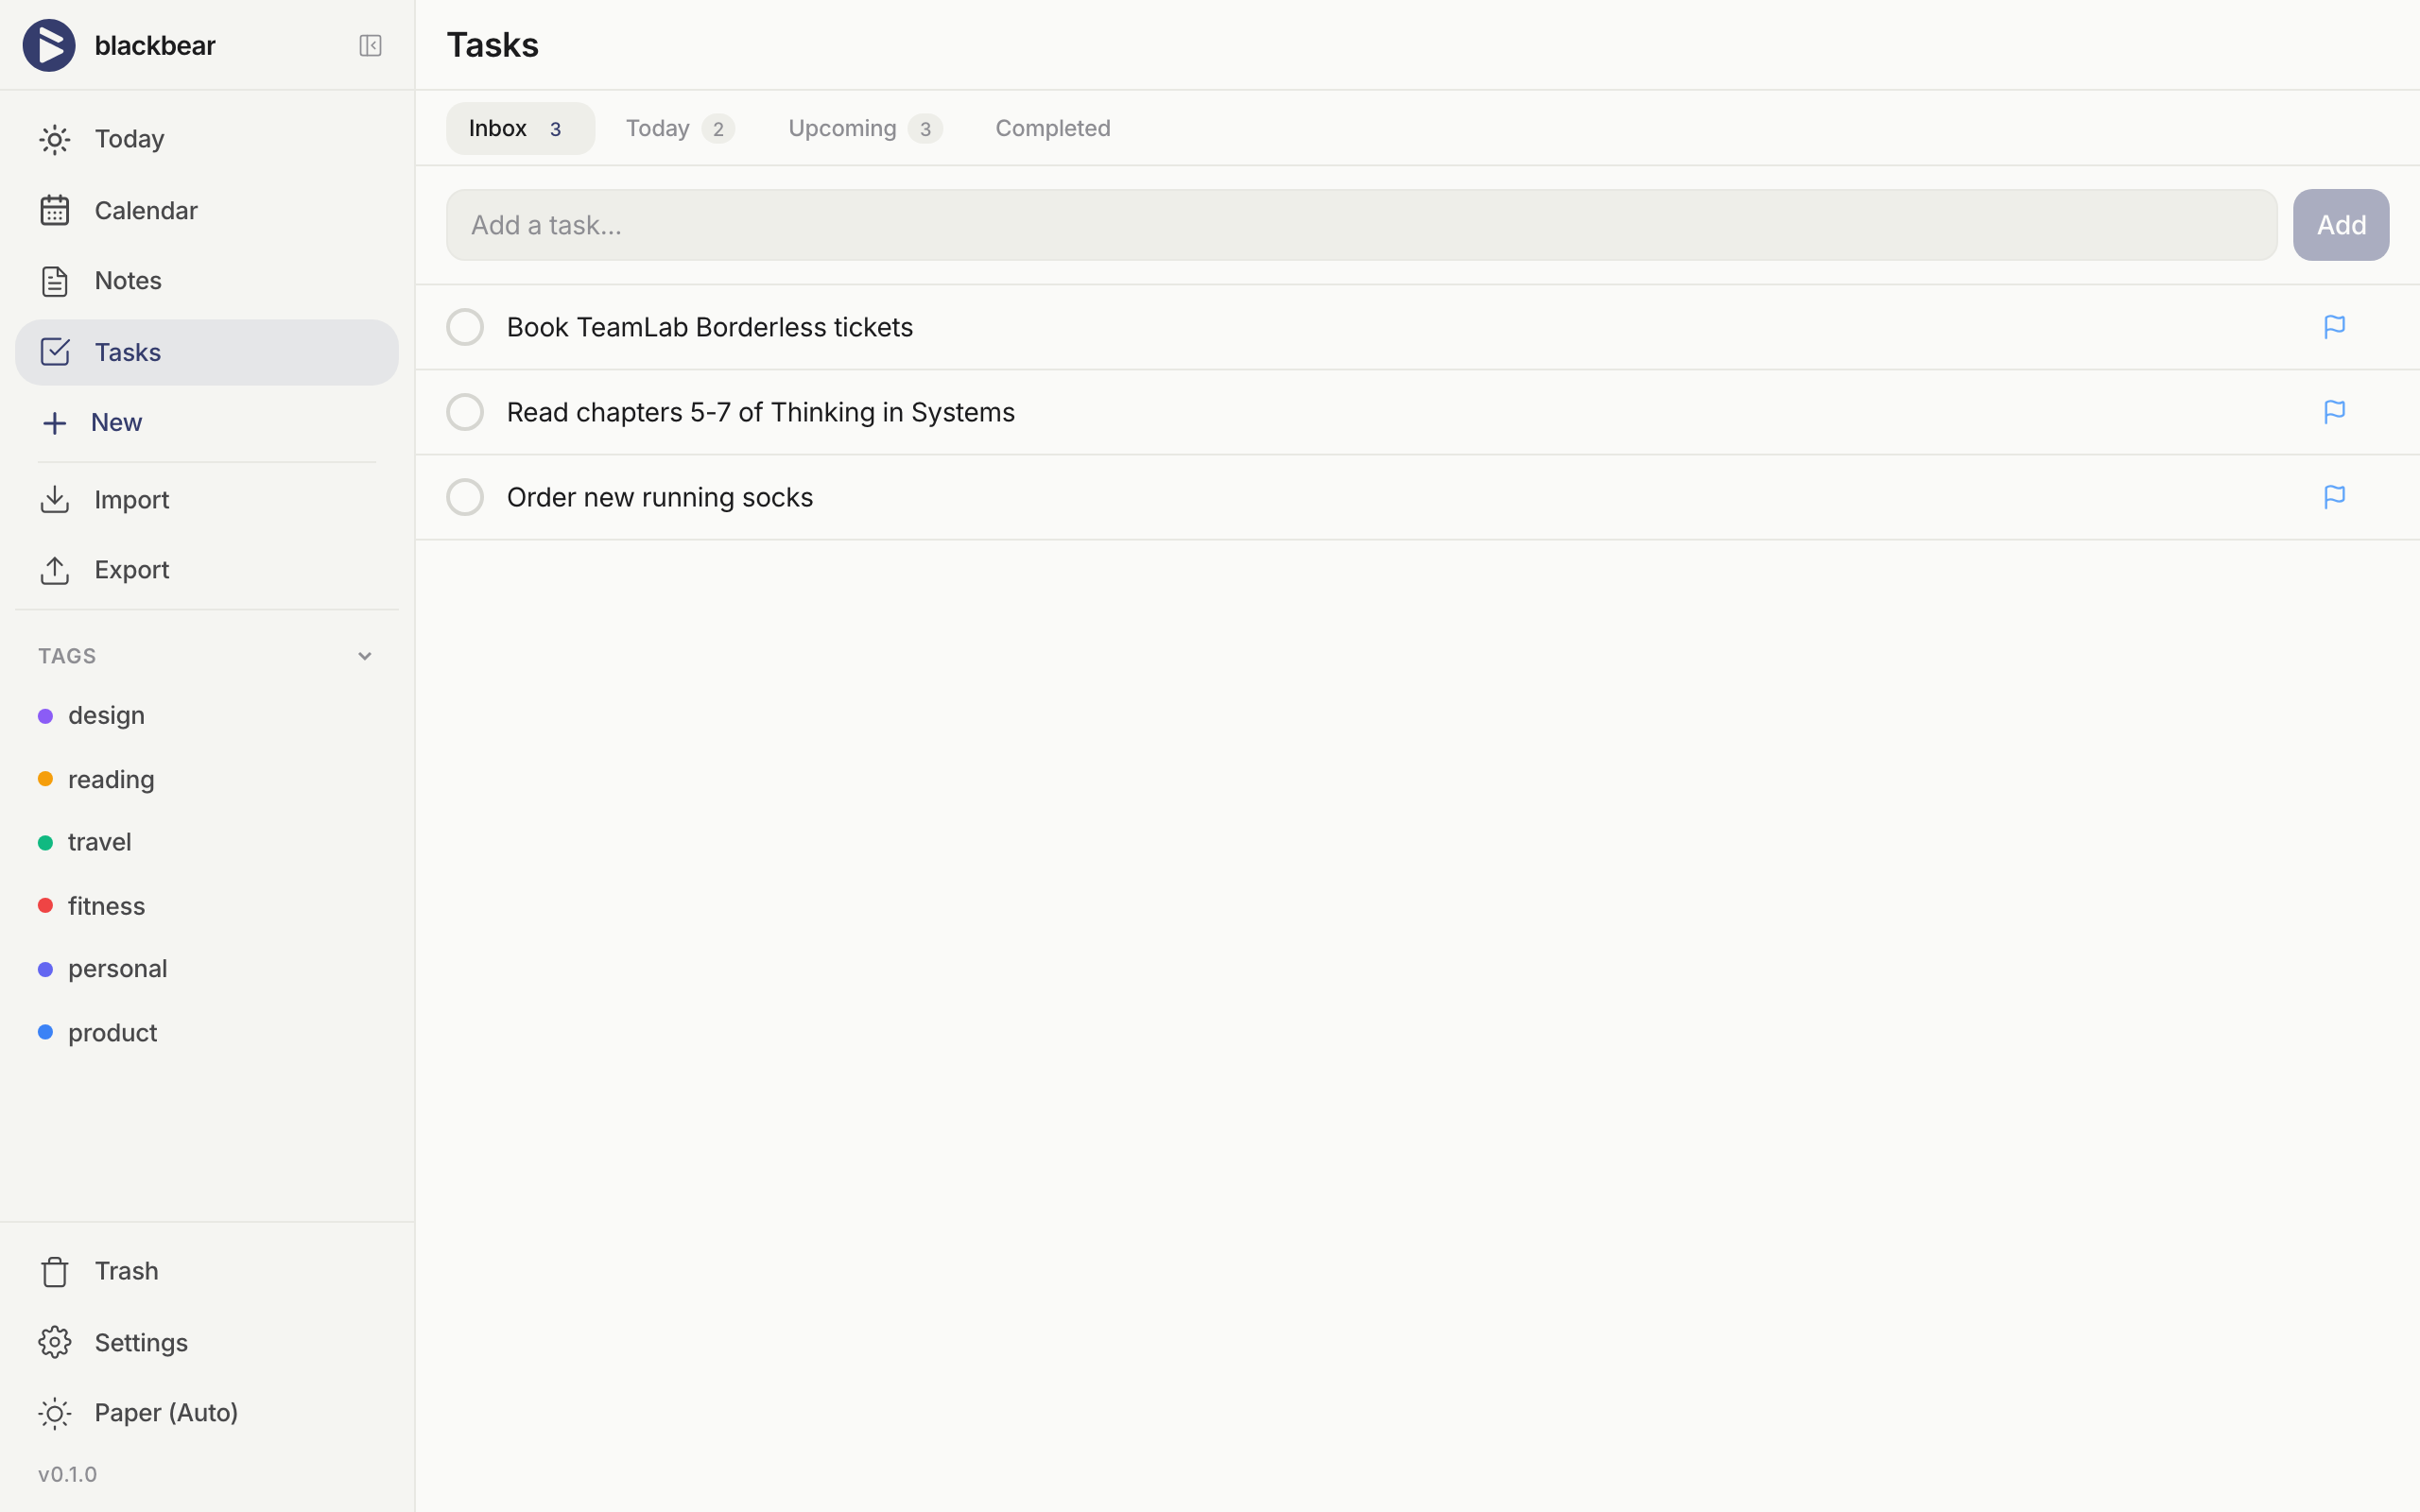Screen dimensions: 2420x1512
Task: Open Settings via the gear icon
Action: [x=54, y=1342]
